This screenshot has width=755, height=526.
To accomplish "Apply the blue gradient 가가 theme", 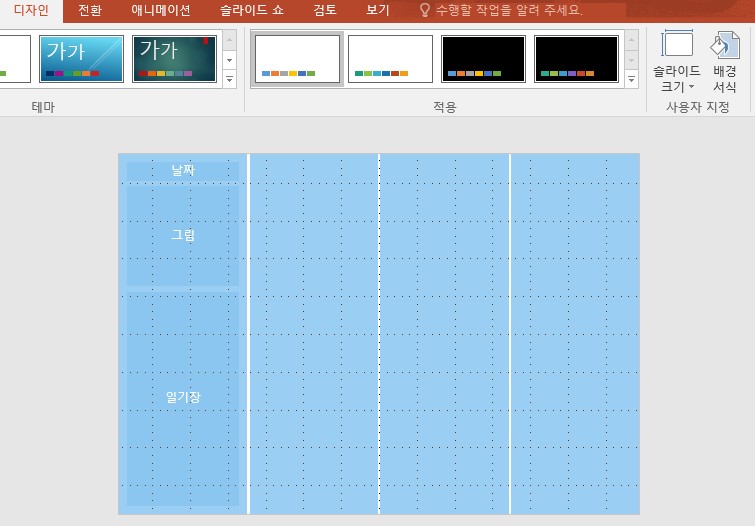I will pos(81,59).
